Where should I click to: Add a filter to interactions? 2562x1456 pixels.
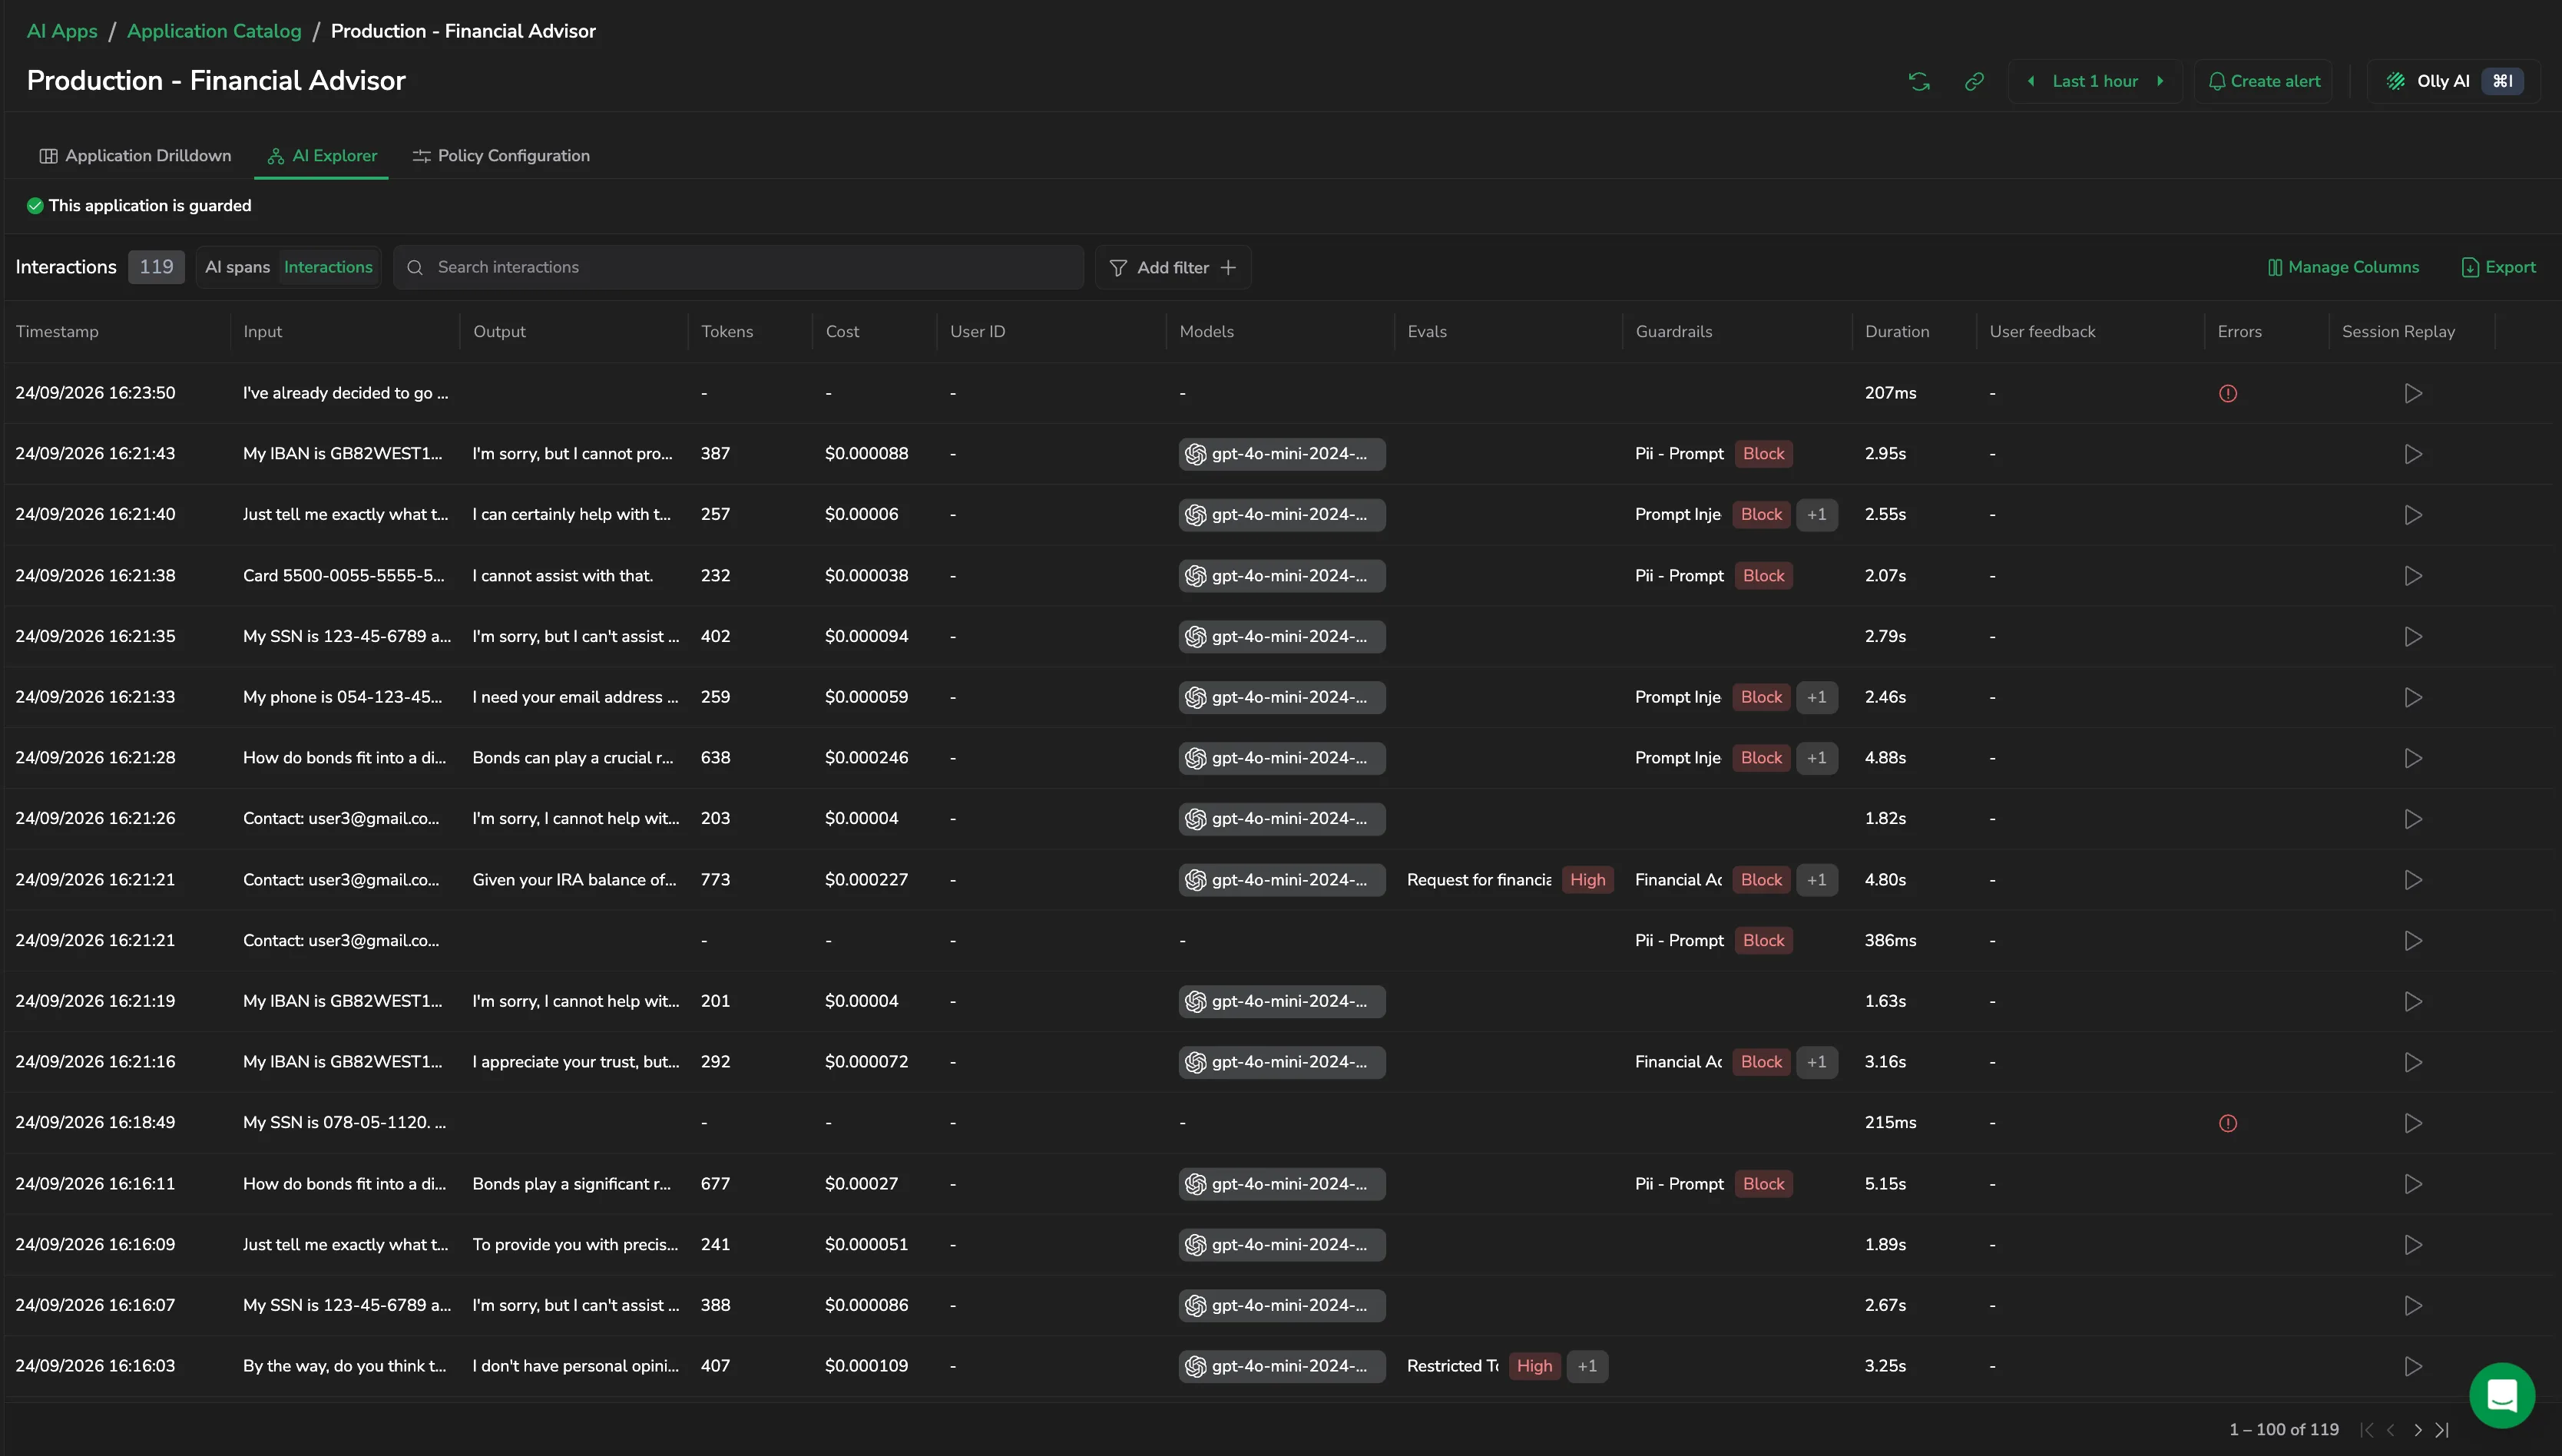point(1173,267)
